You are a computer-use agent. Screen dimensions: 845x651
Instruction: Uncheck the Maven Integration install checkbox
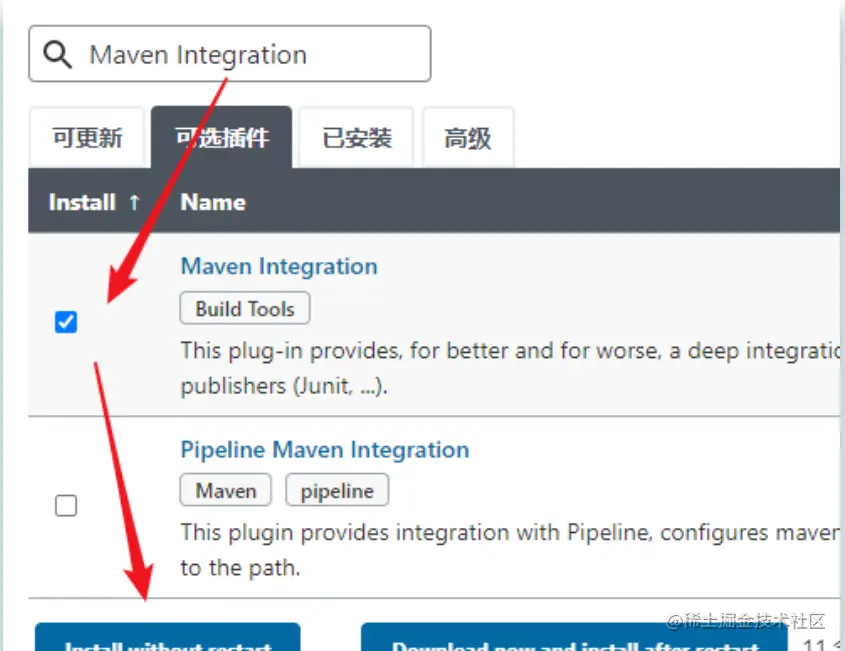click(x=66, y=322)
